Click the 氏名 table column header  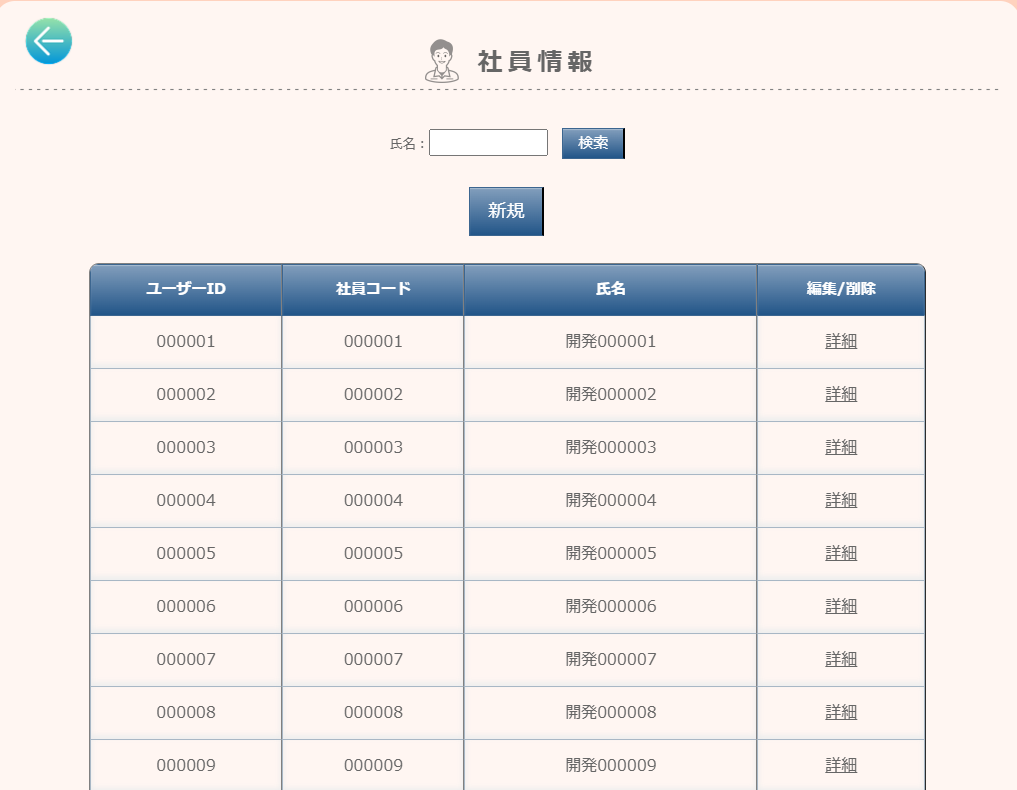point(610,289)
